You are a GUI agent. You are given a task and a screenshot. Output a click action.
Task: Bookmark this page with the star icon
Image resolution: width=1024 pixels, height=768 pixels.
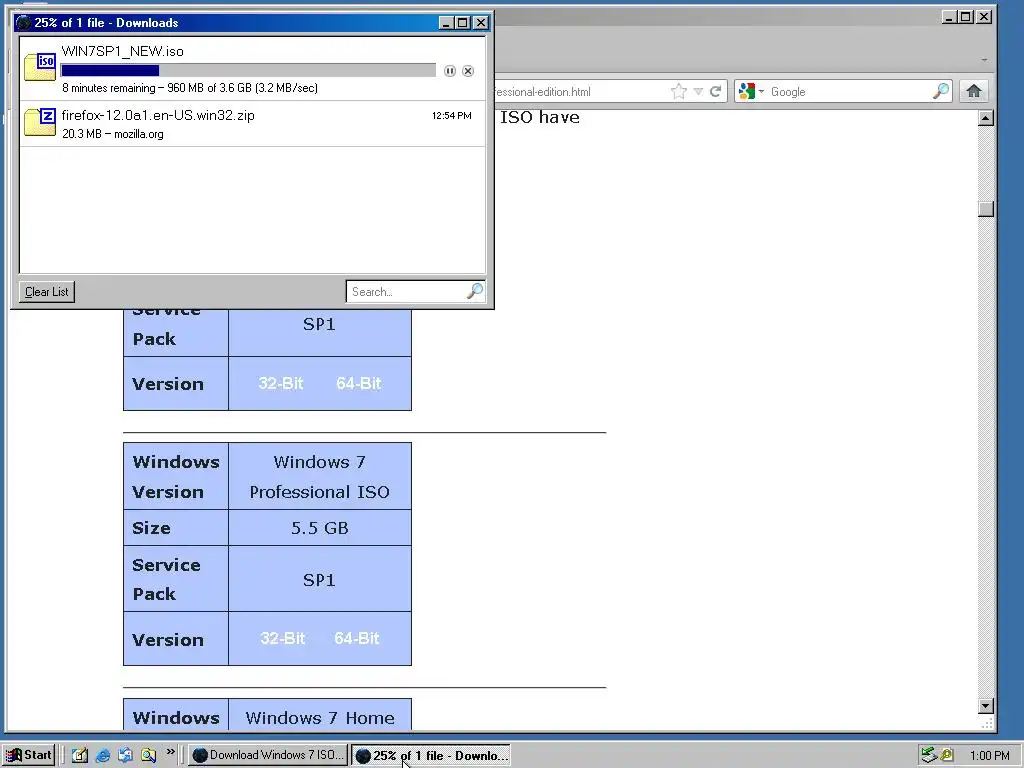click(679, 91)
